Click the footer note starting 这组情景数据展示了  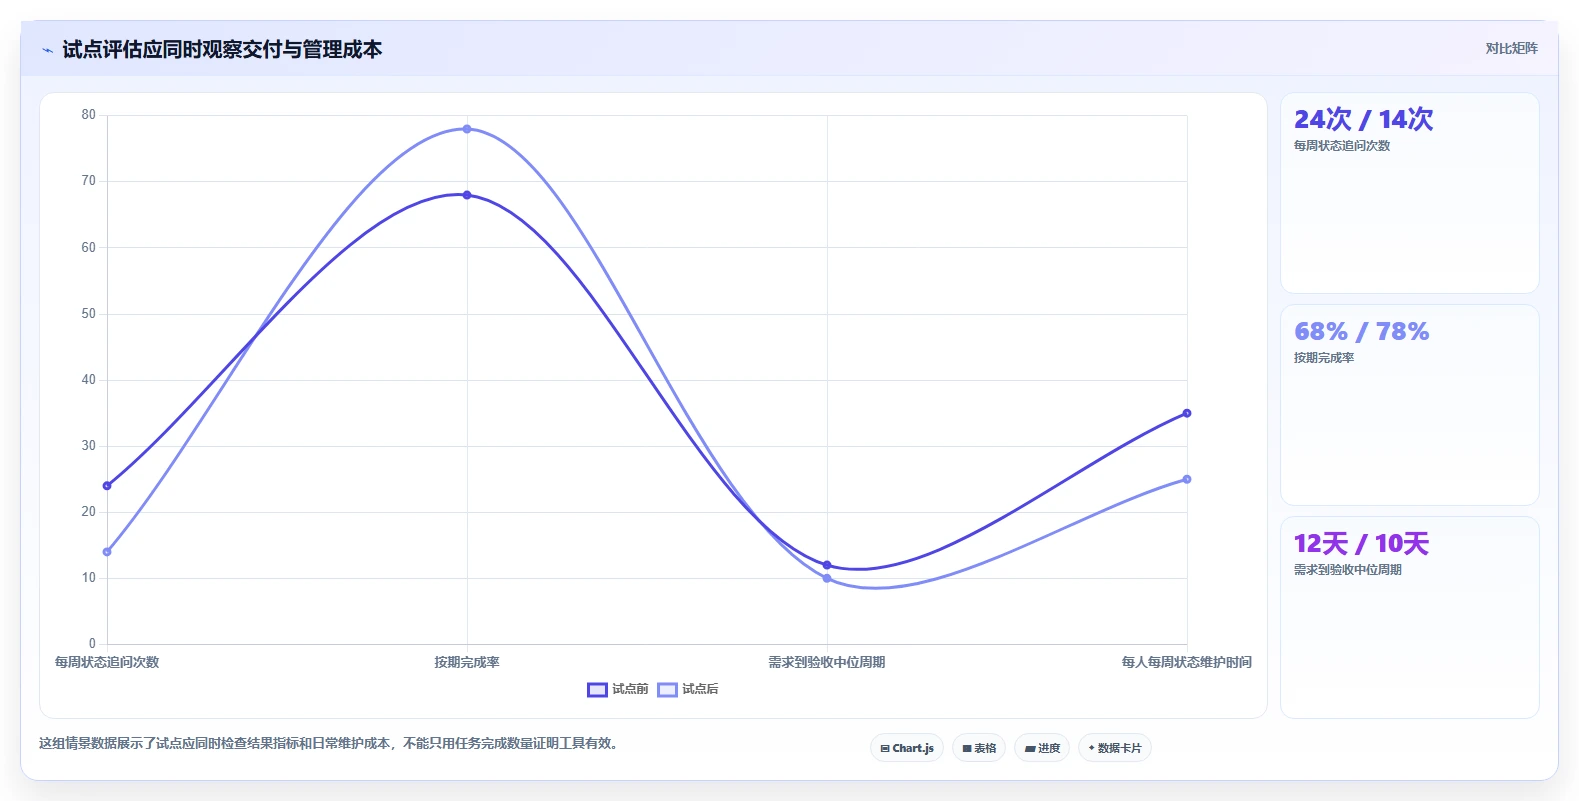(x=330, y=743)
